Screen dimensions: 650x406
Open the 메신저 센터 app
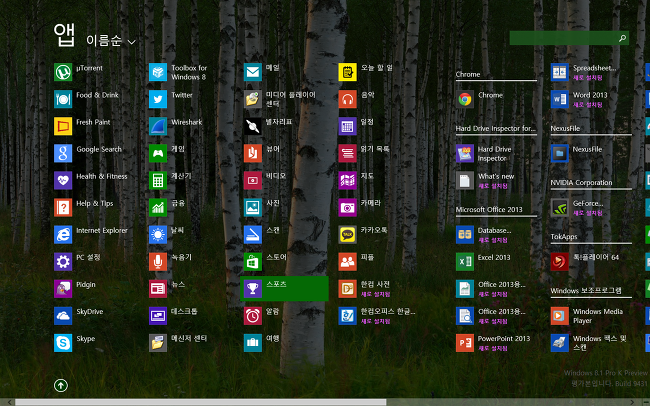coord(158,343)
